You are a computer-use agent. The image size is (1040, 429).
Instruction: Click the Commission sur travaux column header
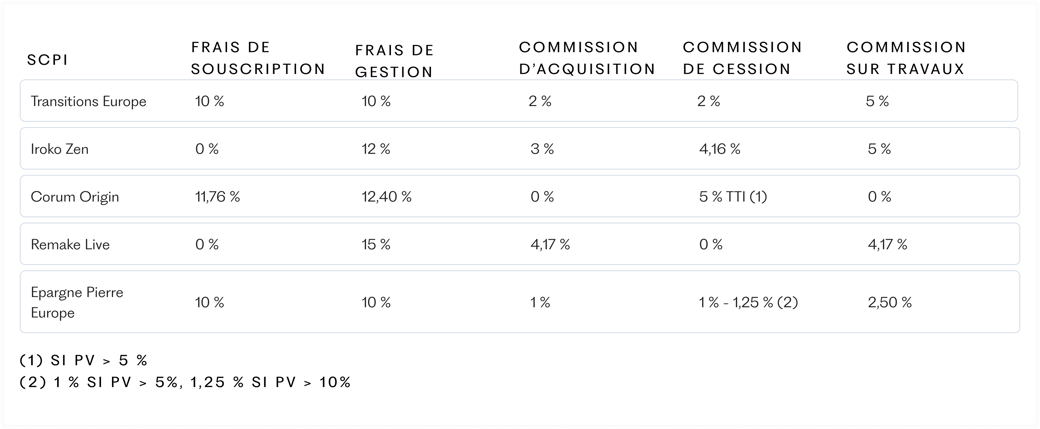coord(906,58)
